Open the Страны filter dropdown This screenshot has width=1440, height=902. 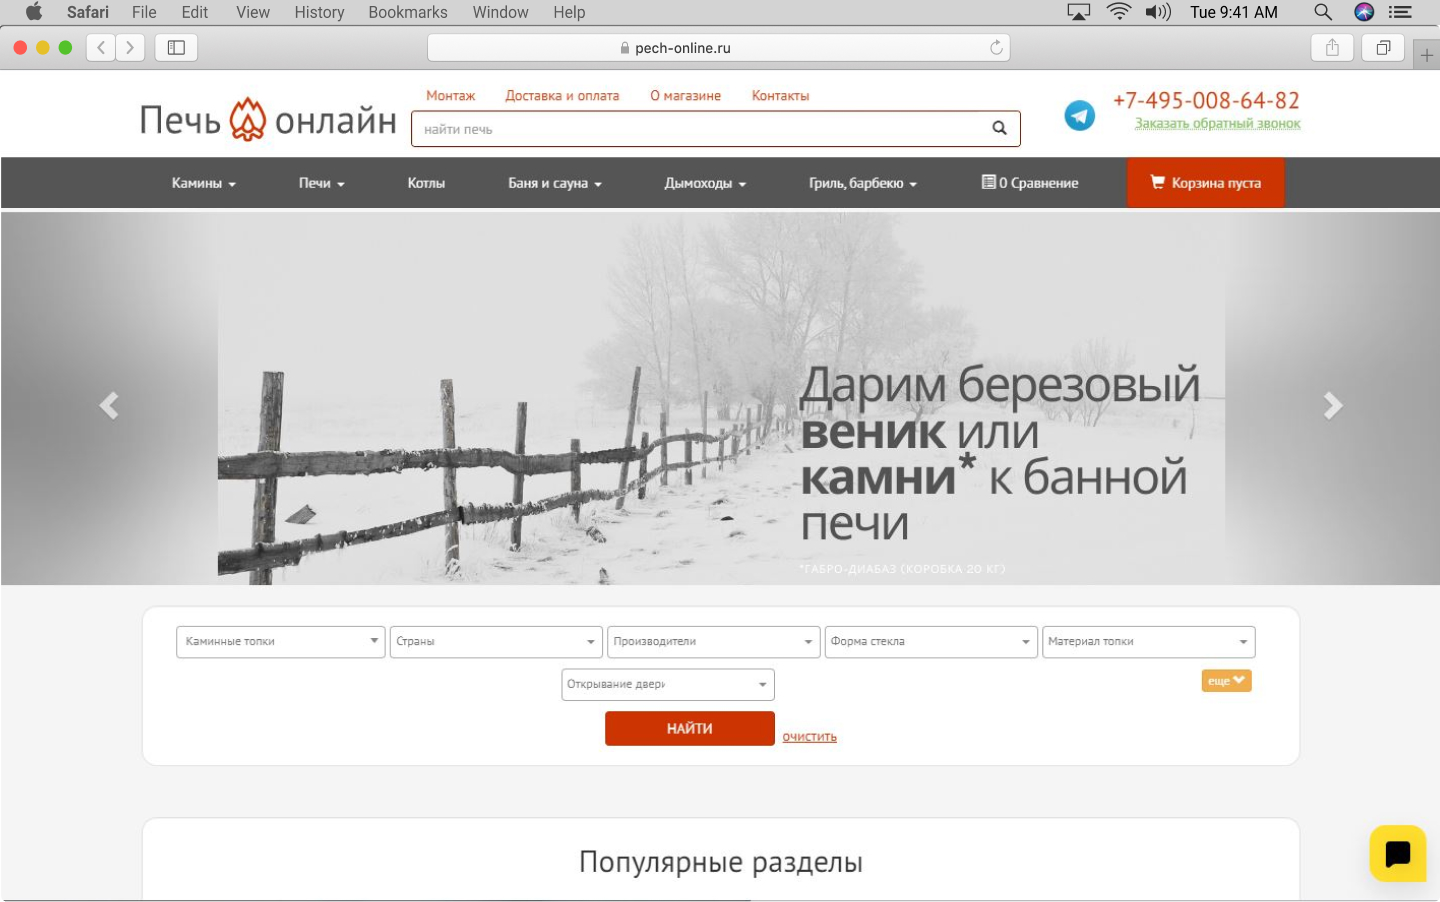[x=496, y=642]
